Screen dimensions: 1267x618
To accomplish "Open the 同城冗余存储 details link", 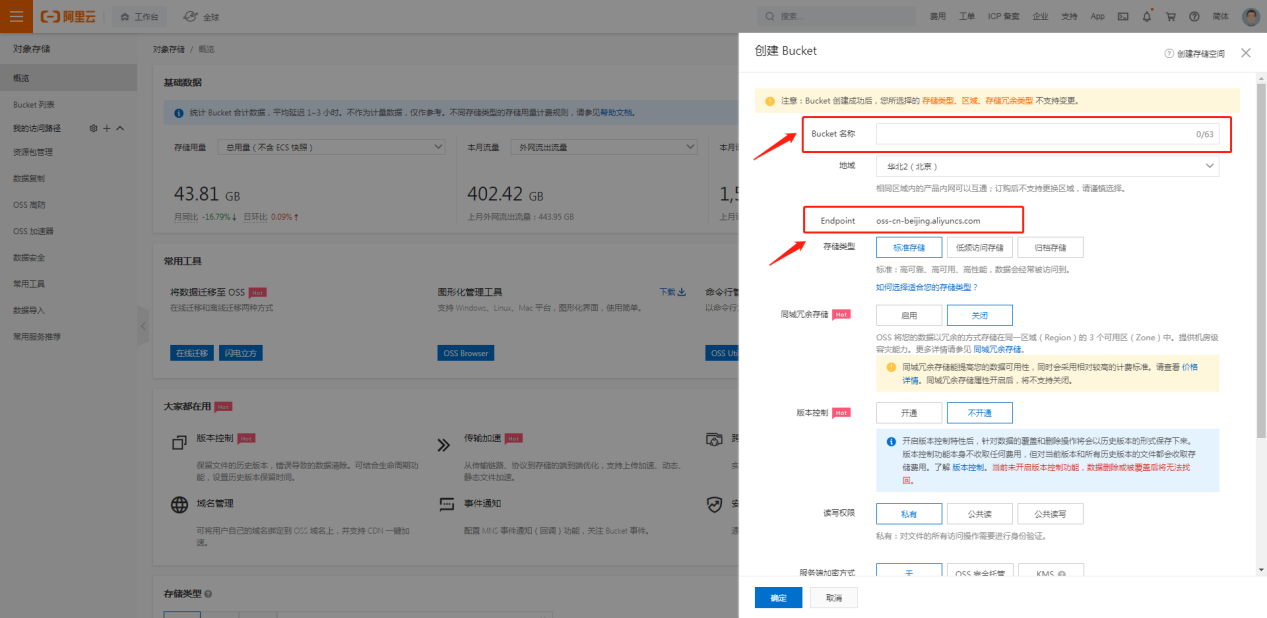I will point(998,349).
